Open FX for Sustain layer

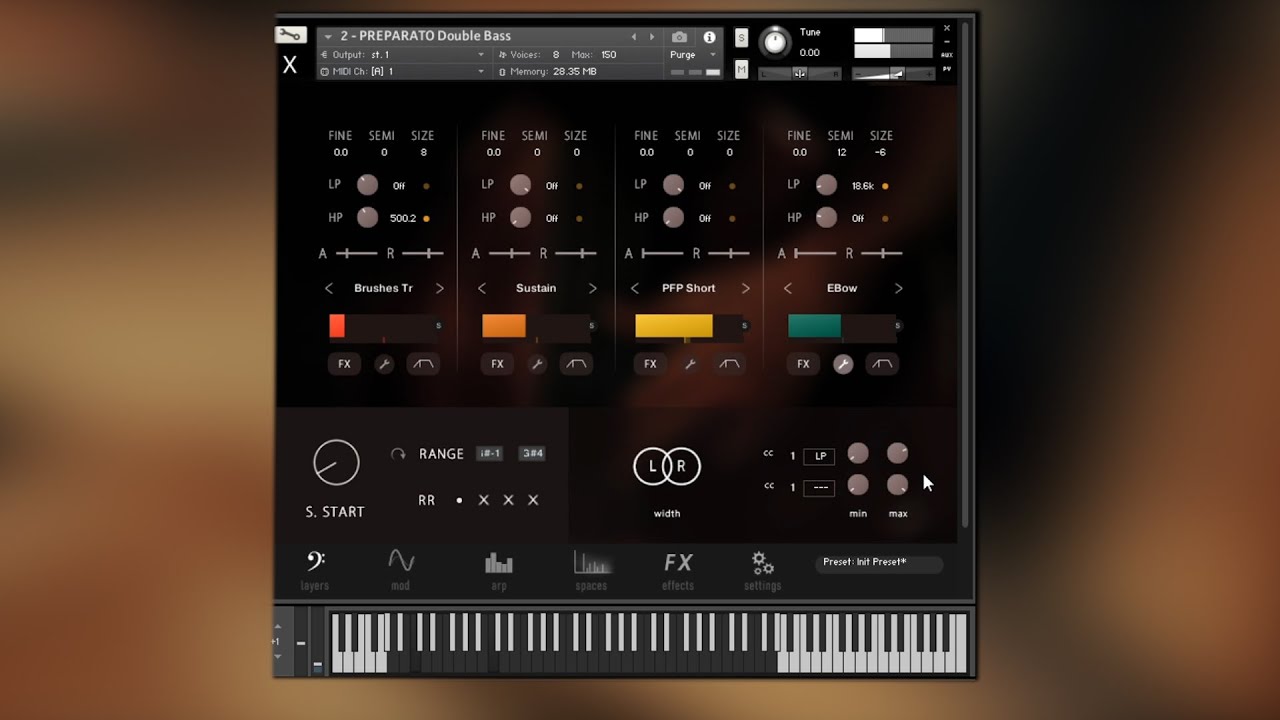(x=497, y=364)
